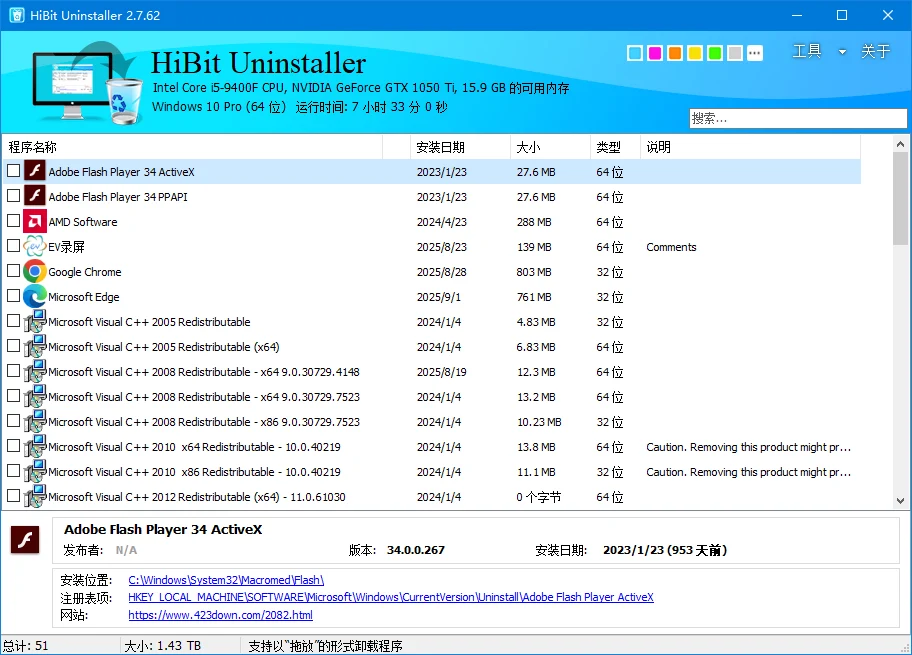
Task: Click the 大小: 1.43 TB status bar entry
Action: [162, 646]
